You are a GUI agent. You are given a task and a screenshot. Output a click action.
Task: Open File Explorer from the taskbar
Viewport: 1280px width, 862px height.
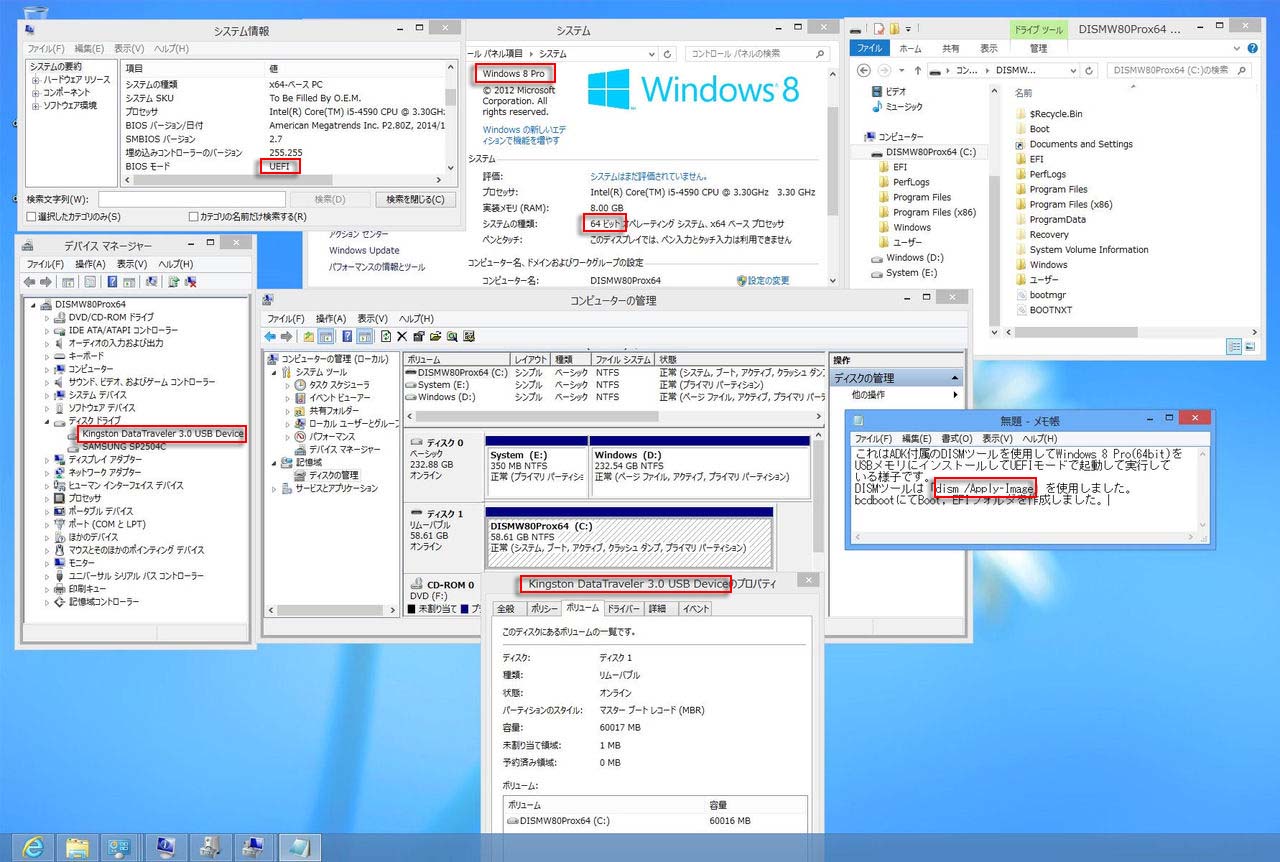77,846
